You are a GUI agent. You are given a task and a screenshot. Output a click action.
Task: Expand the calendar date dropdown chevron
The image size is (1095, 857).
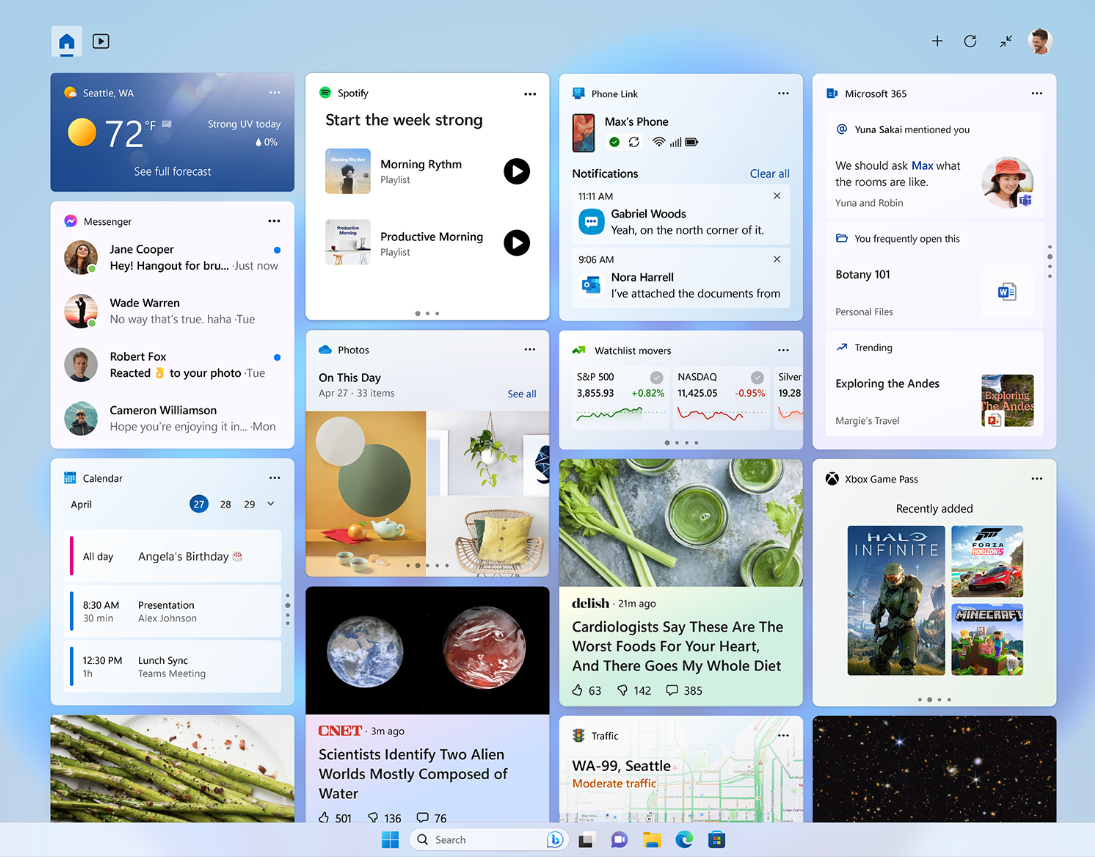click(271, 504)
